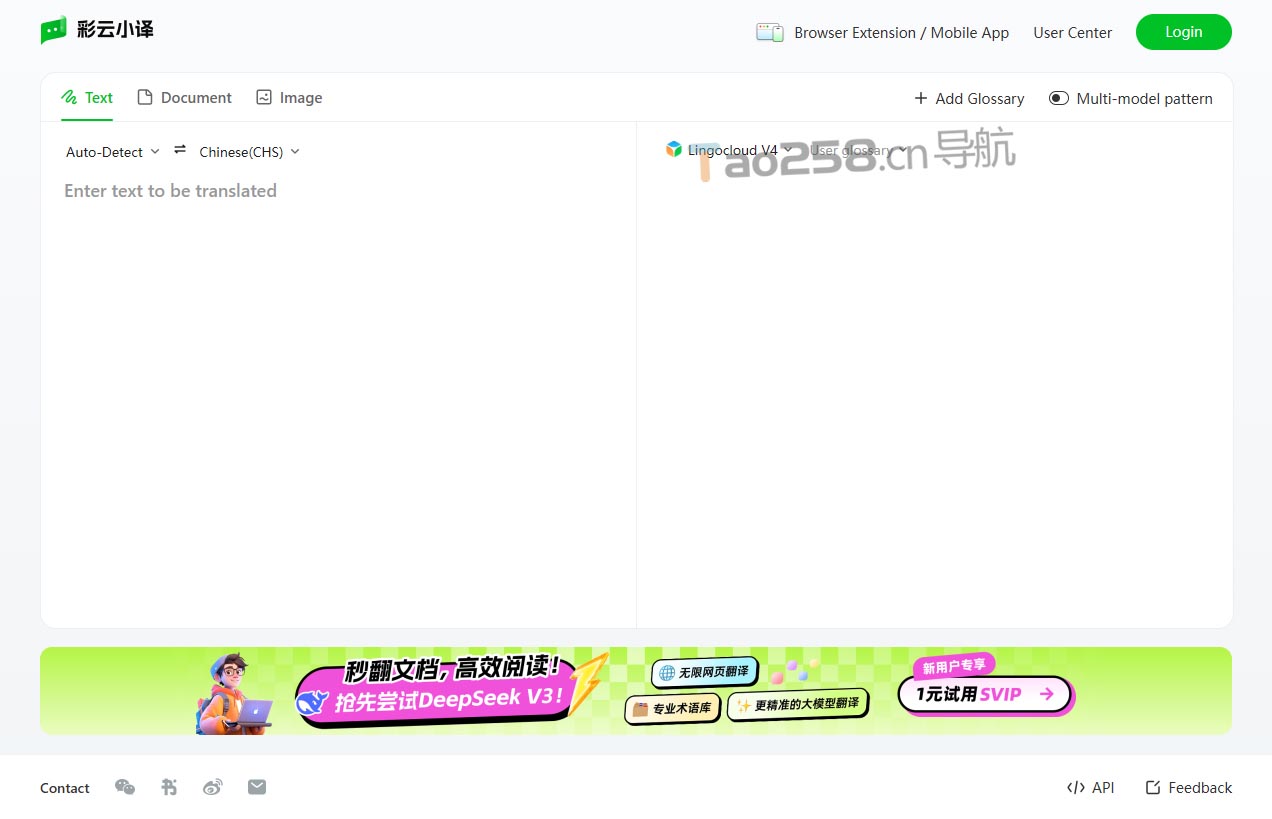Image resolution: width=1272 pixels, height=819 pixels.
Task: Click the footer icon between WeChat and Weibo
Action: (x=169, y=787)
